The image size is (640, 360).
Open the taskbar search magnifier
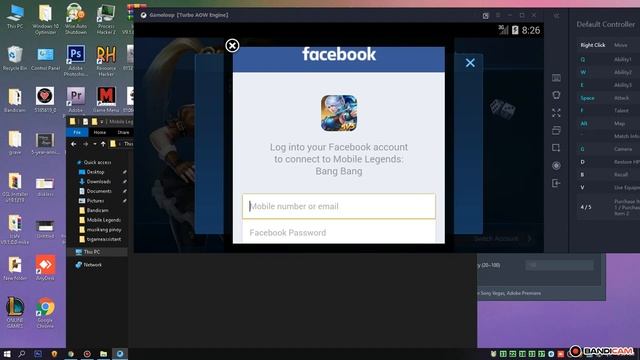22,354
